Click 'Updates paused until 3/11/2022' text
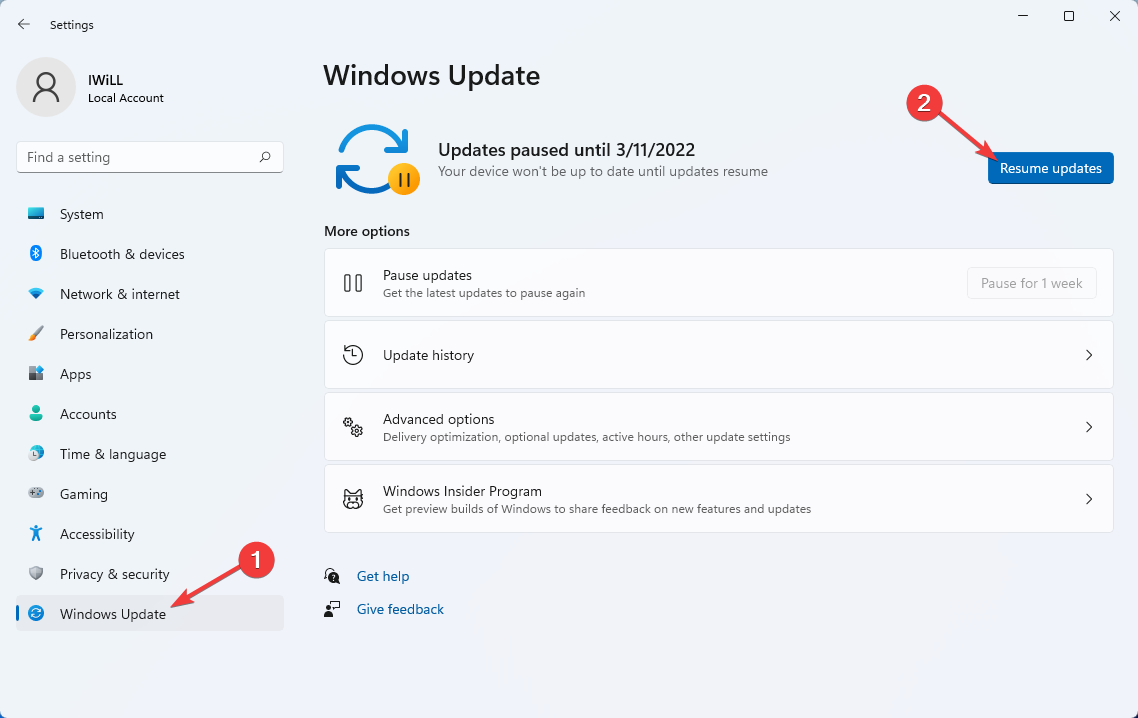The height and width of the screenshot is (718, 1138). click(566, 150)
